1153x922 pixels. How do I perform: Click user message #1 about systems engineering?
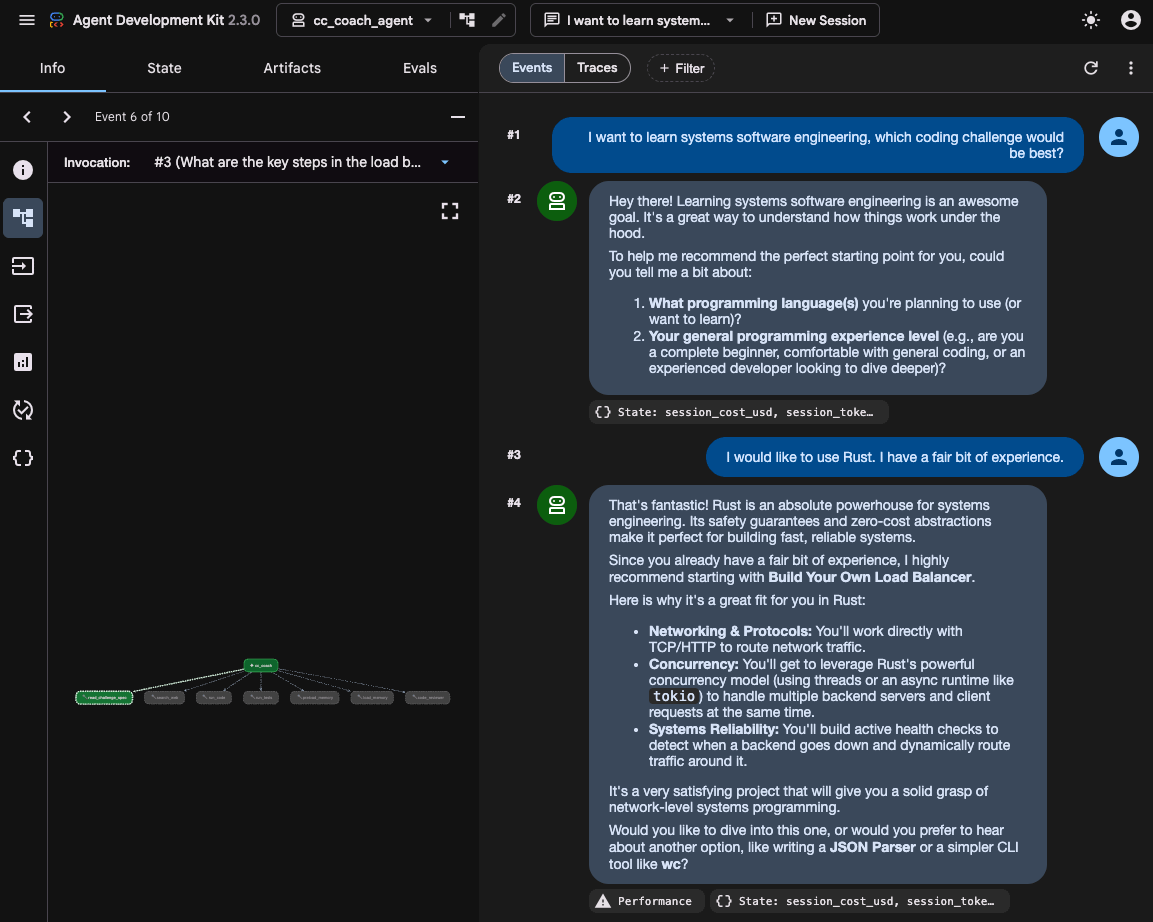pos(818,145)
